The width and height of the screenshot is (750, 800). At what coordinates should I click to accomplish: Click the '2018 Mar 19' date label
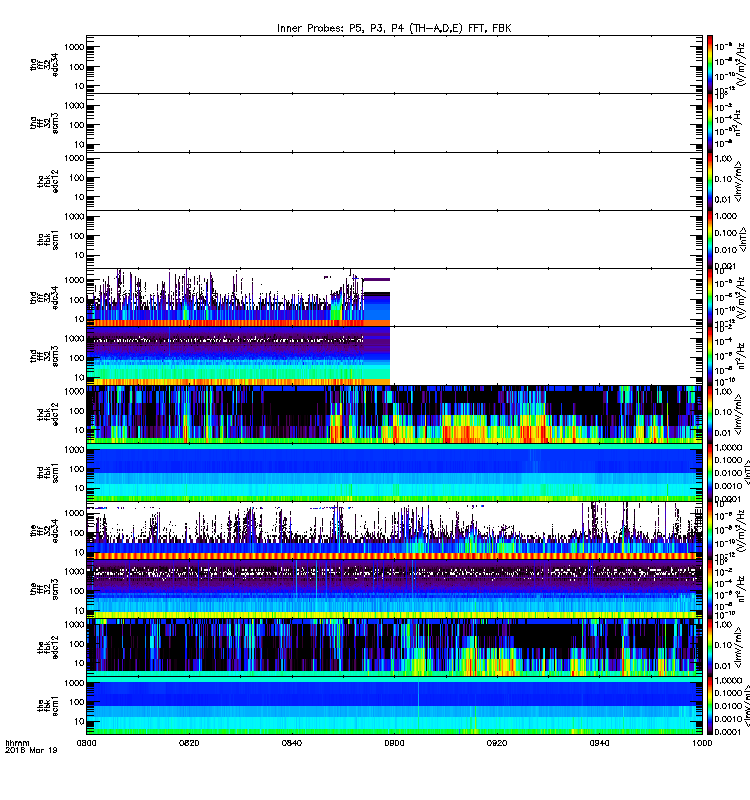31,751
